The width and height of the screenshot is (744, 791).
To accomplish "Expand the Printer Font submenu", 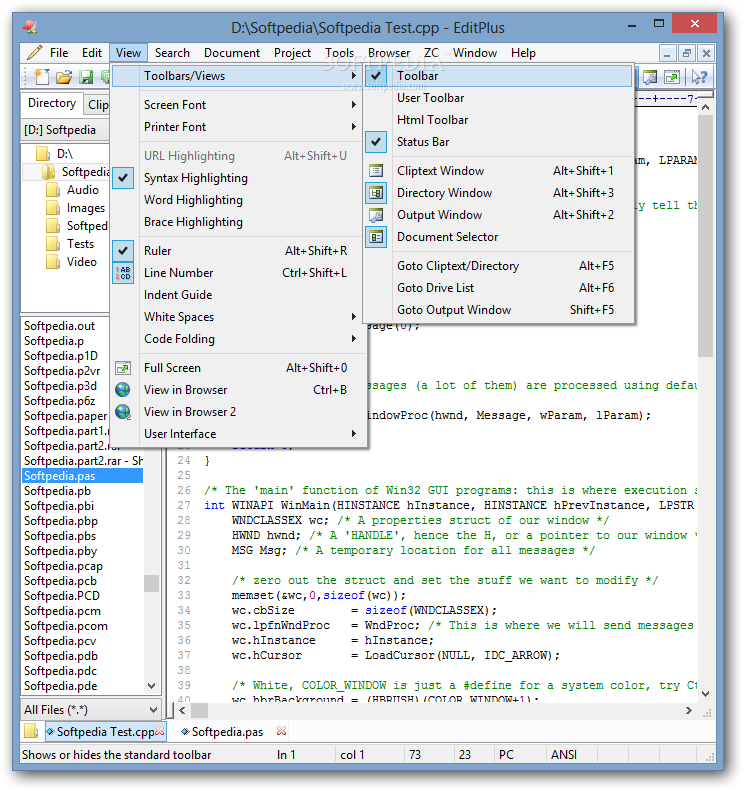I will (238, 127).
